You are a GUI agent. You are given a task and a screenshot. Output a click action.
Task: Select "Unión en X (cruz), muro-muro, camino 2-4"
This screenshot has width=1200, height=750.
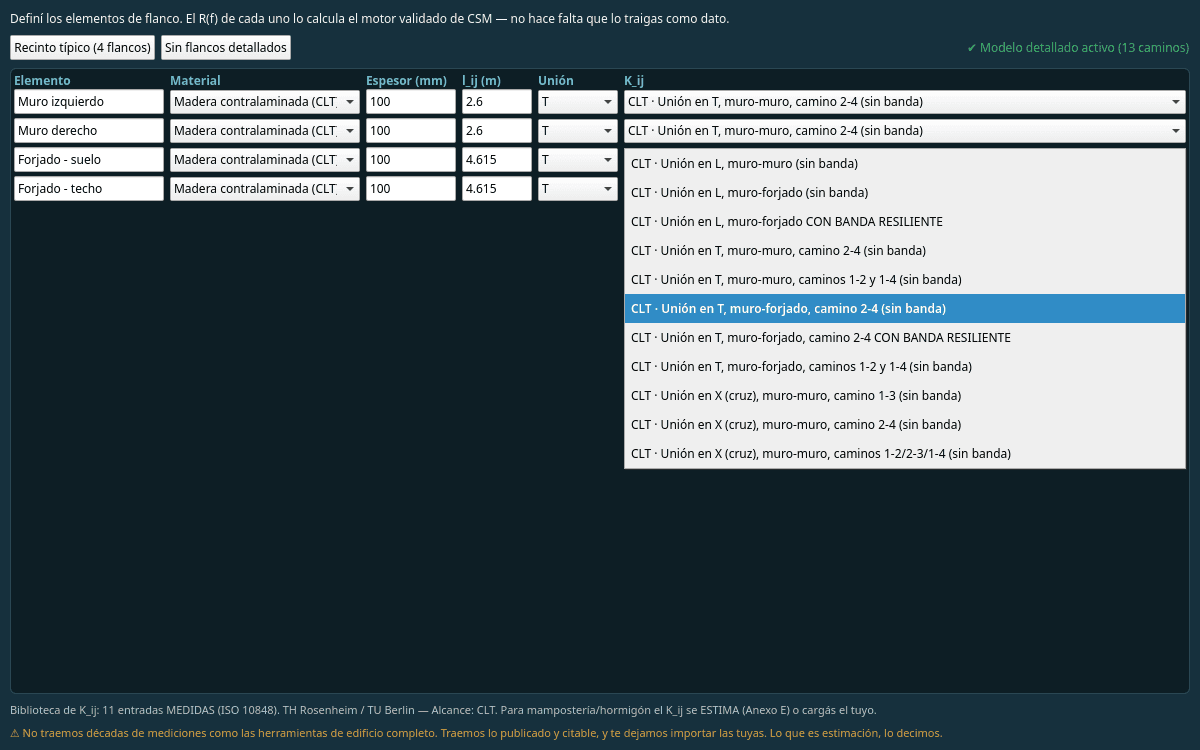click(x=905, y=425)
